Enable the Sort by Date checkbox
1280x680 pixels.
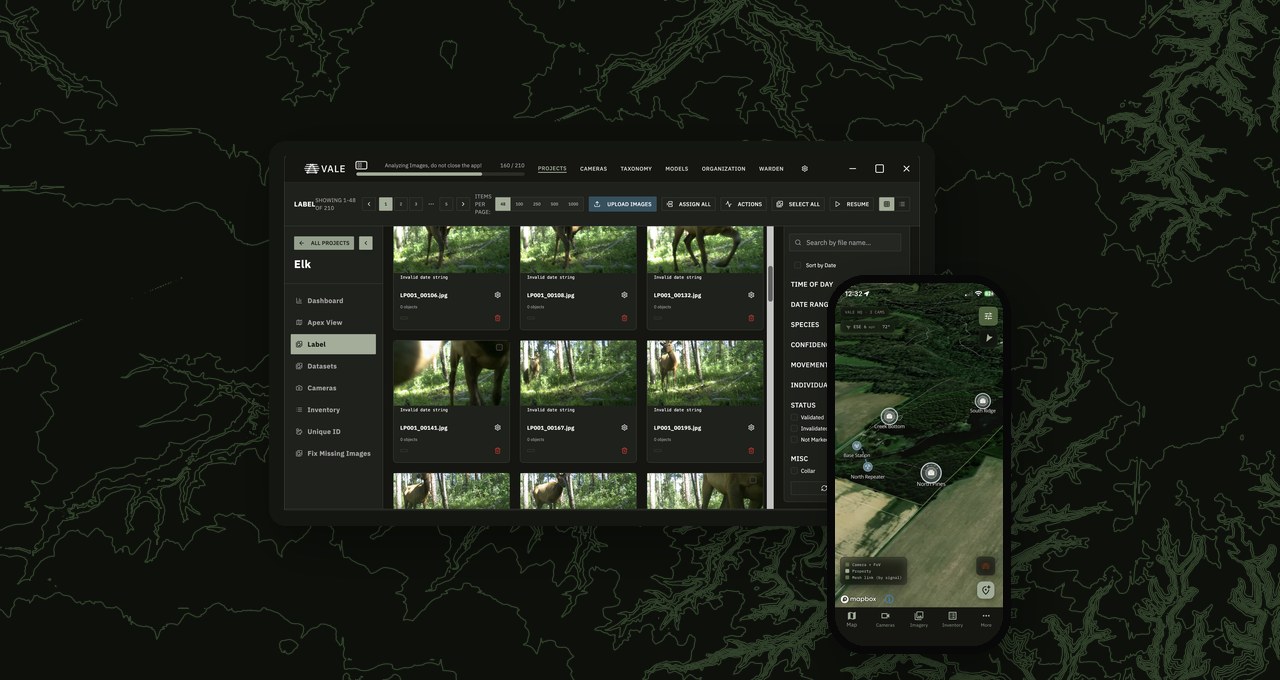(798, 265)
